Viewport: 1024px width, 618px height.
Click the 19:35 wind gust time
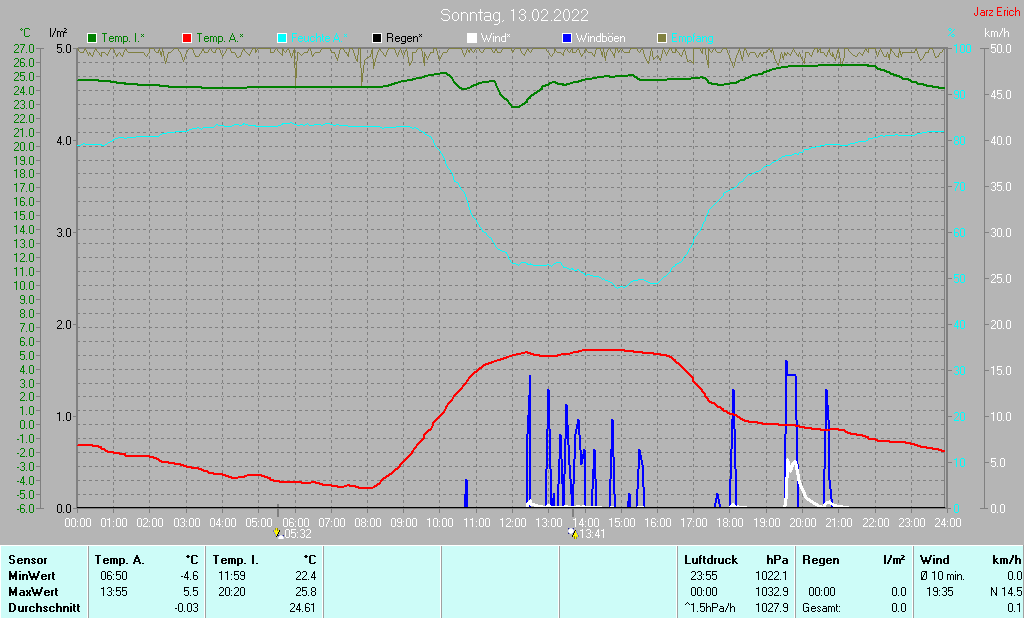tap(939, 592)
